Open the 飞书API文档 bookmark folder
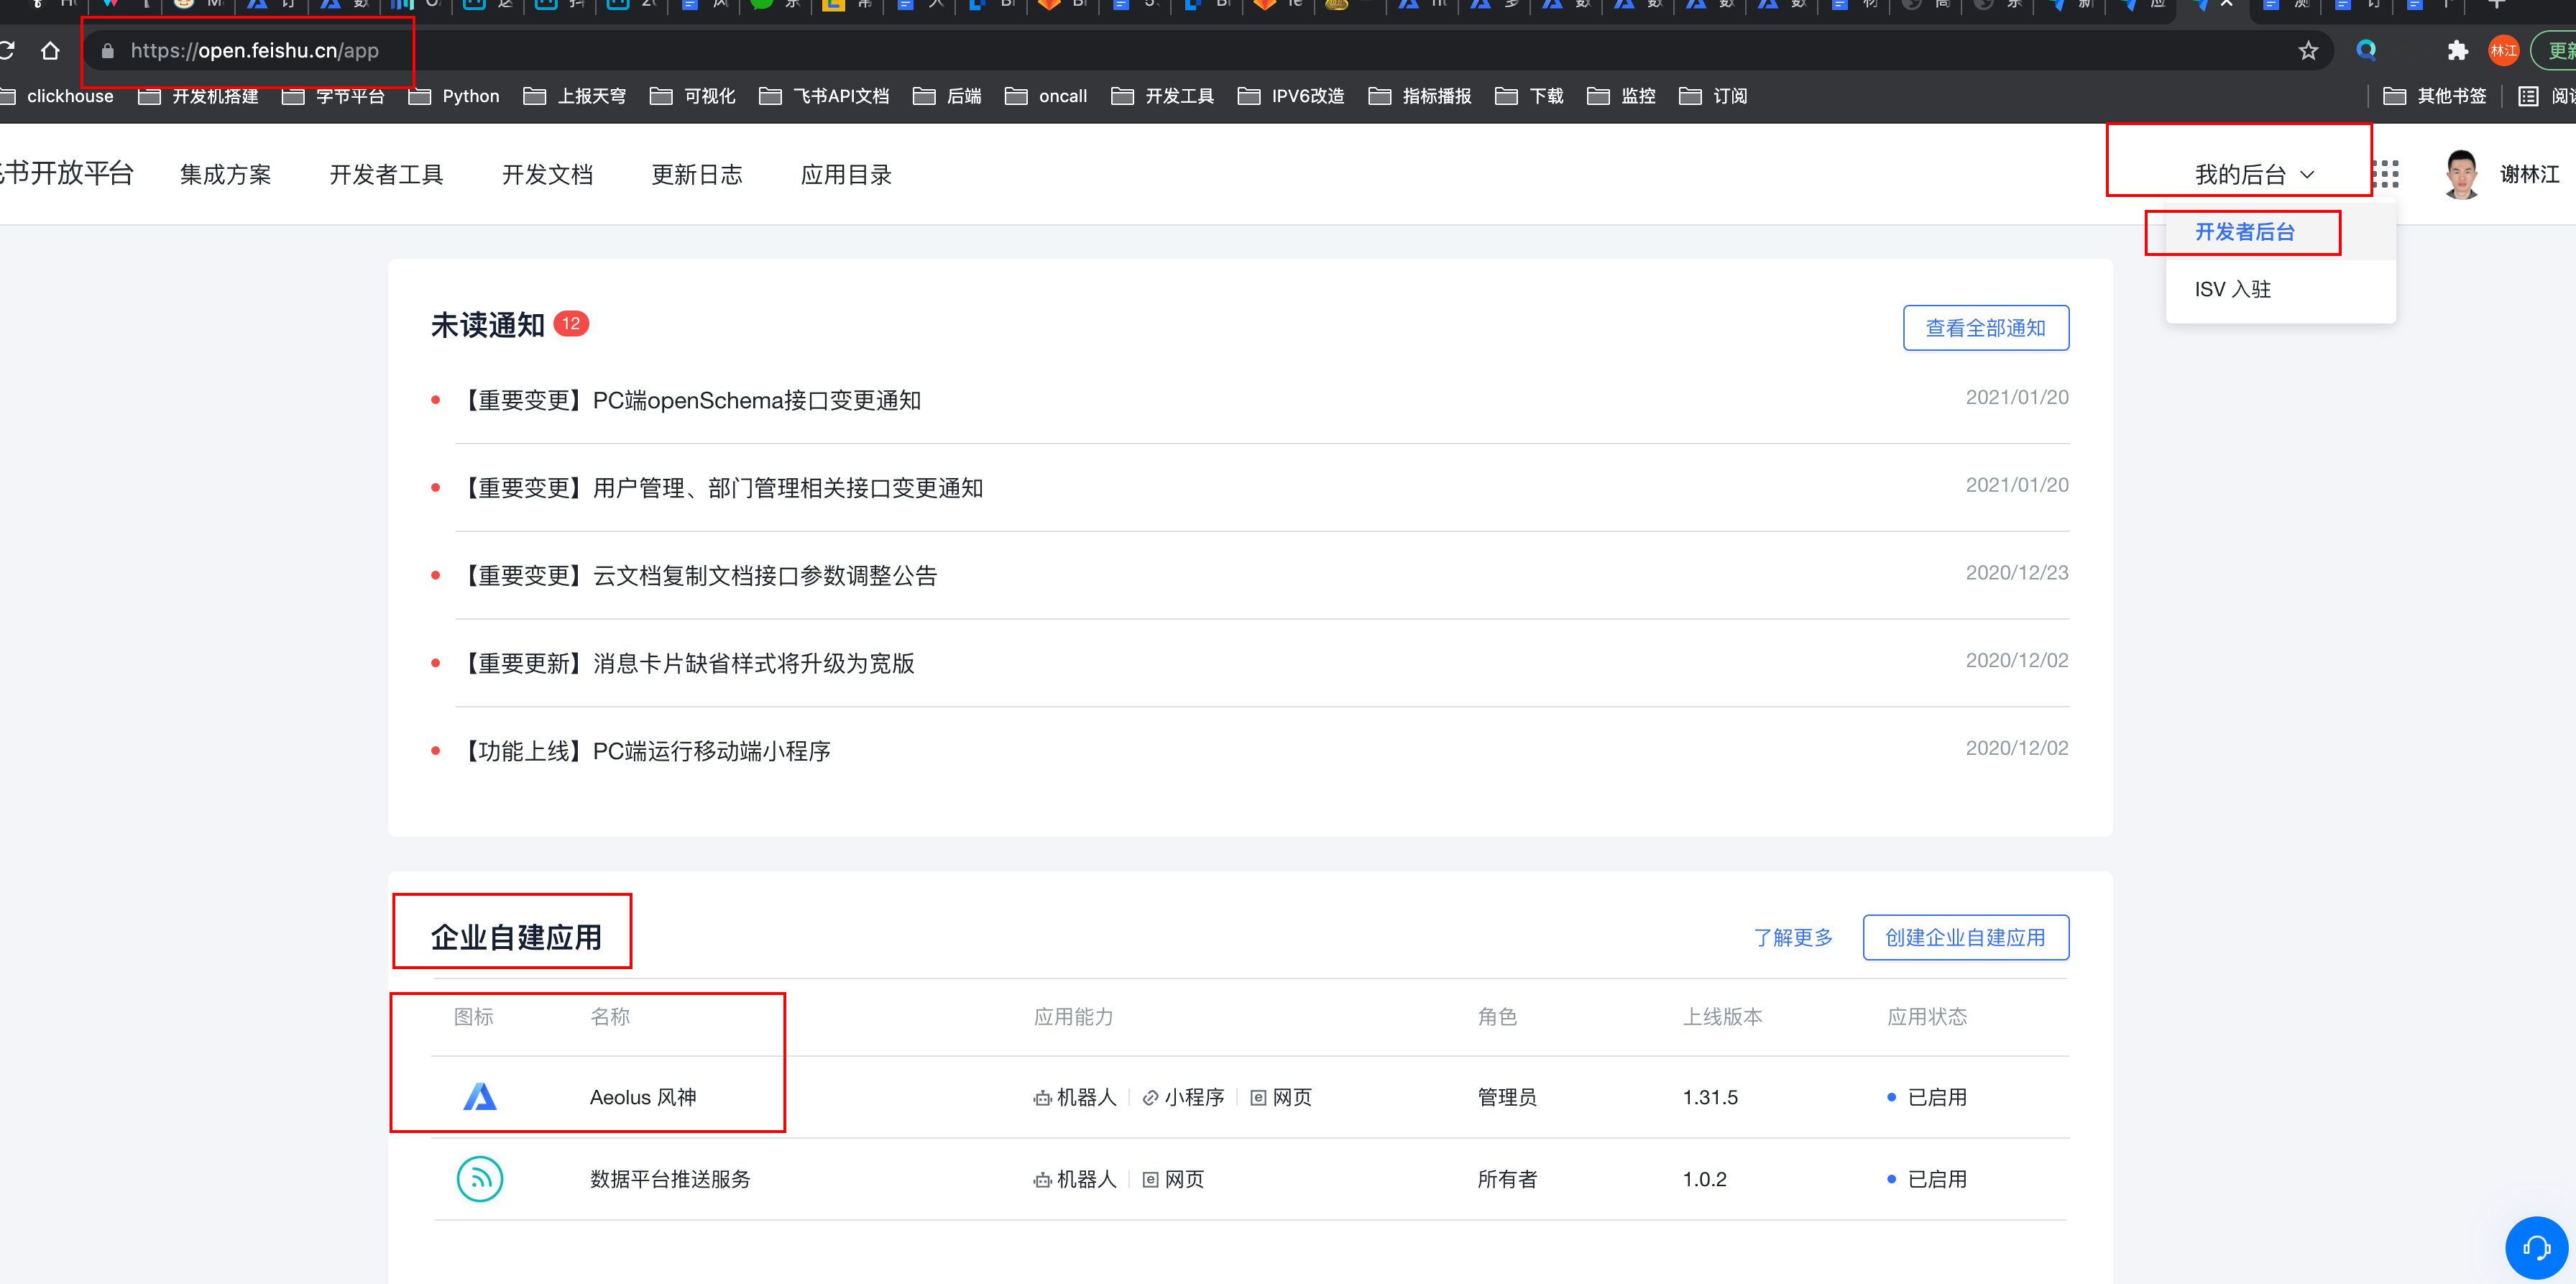The height and width of the screenshot is (1284, 2576). click(824, 96)
